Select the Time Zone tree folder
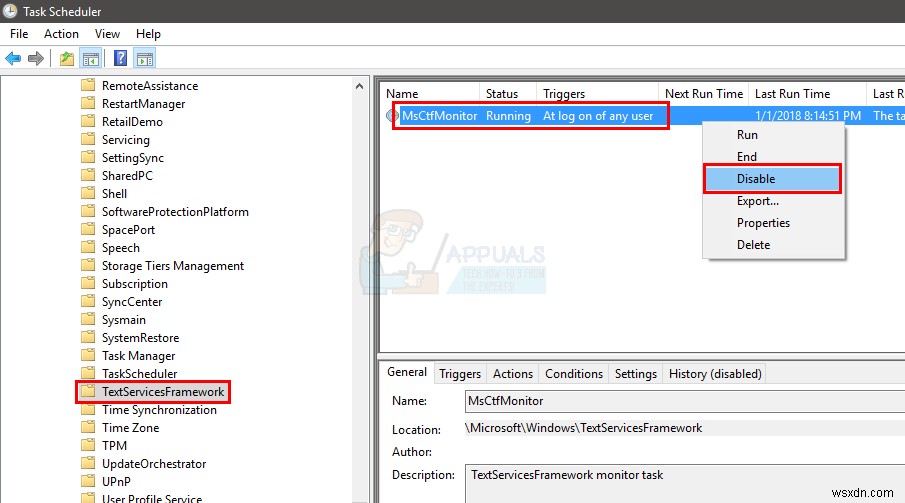This screenshot has width=905, height=503. [130, 427]
